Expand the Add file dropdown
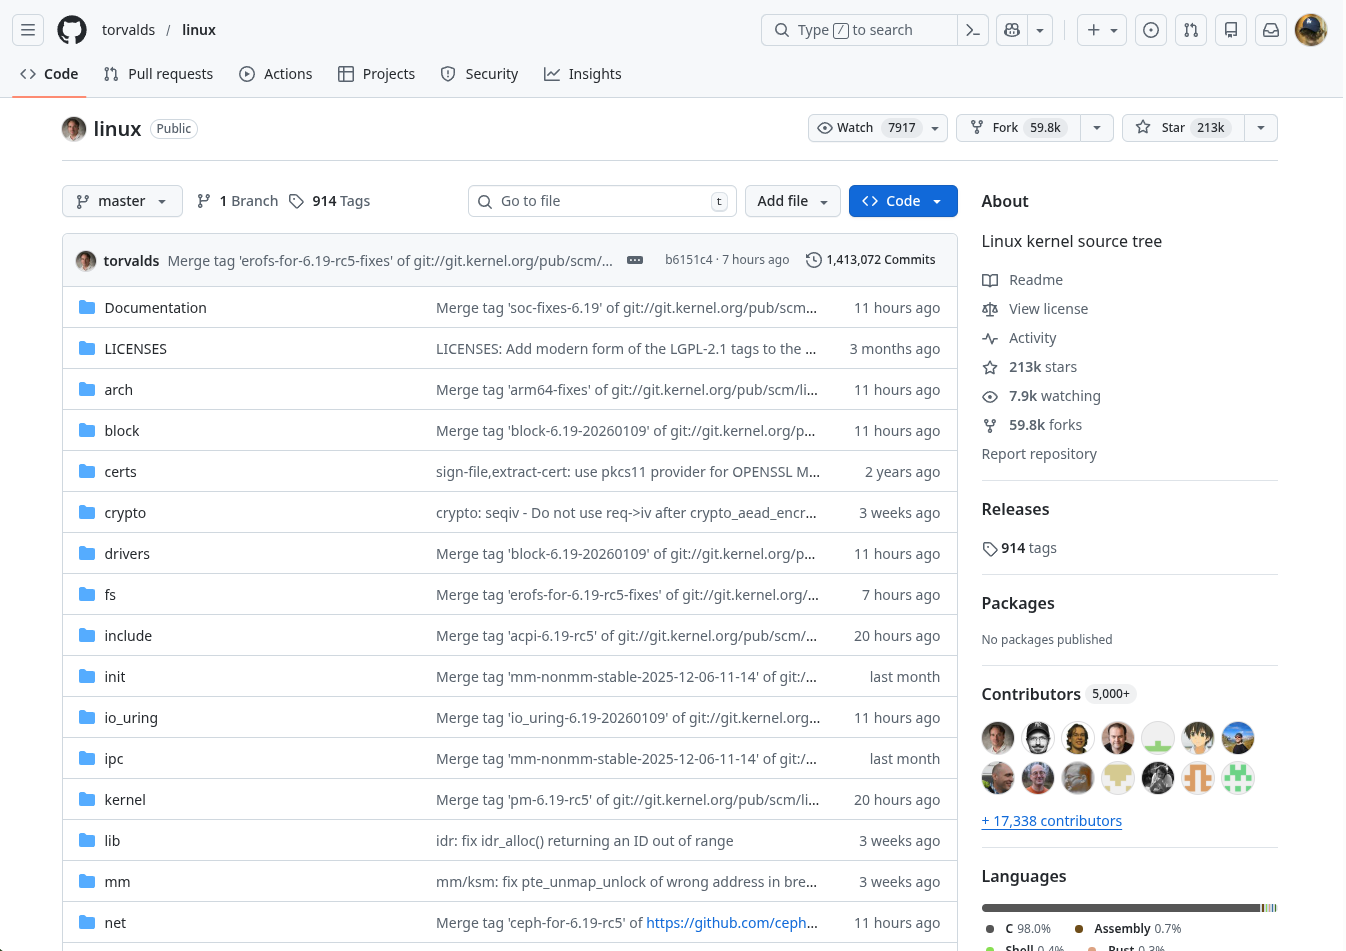The height and width of the screenshot is (951, 1346). click(x=793, y=201)
